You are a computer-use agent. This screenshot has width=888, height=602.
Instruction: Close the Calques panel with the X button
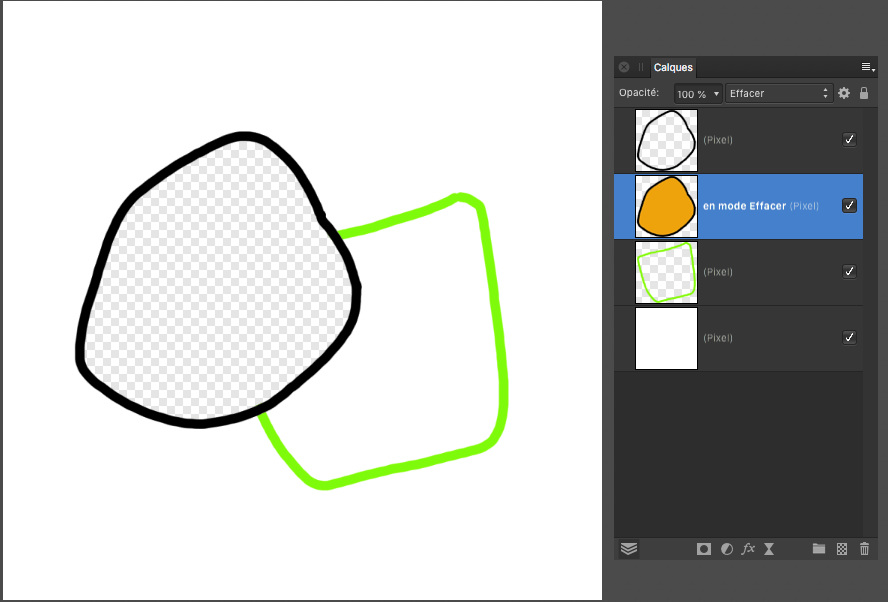[624, 67]
